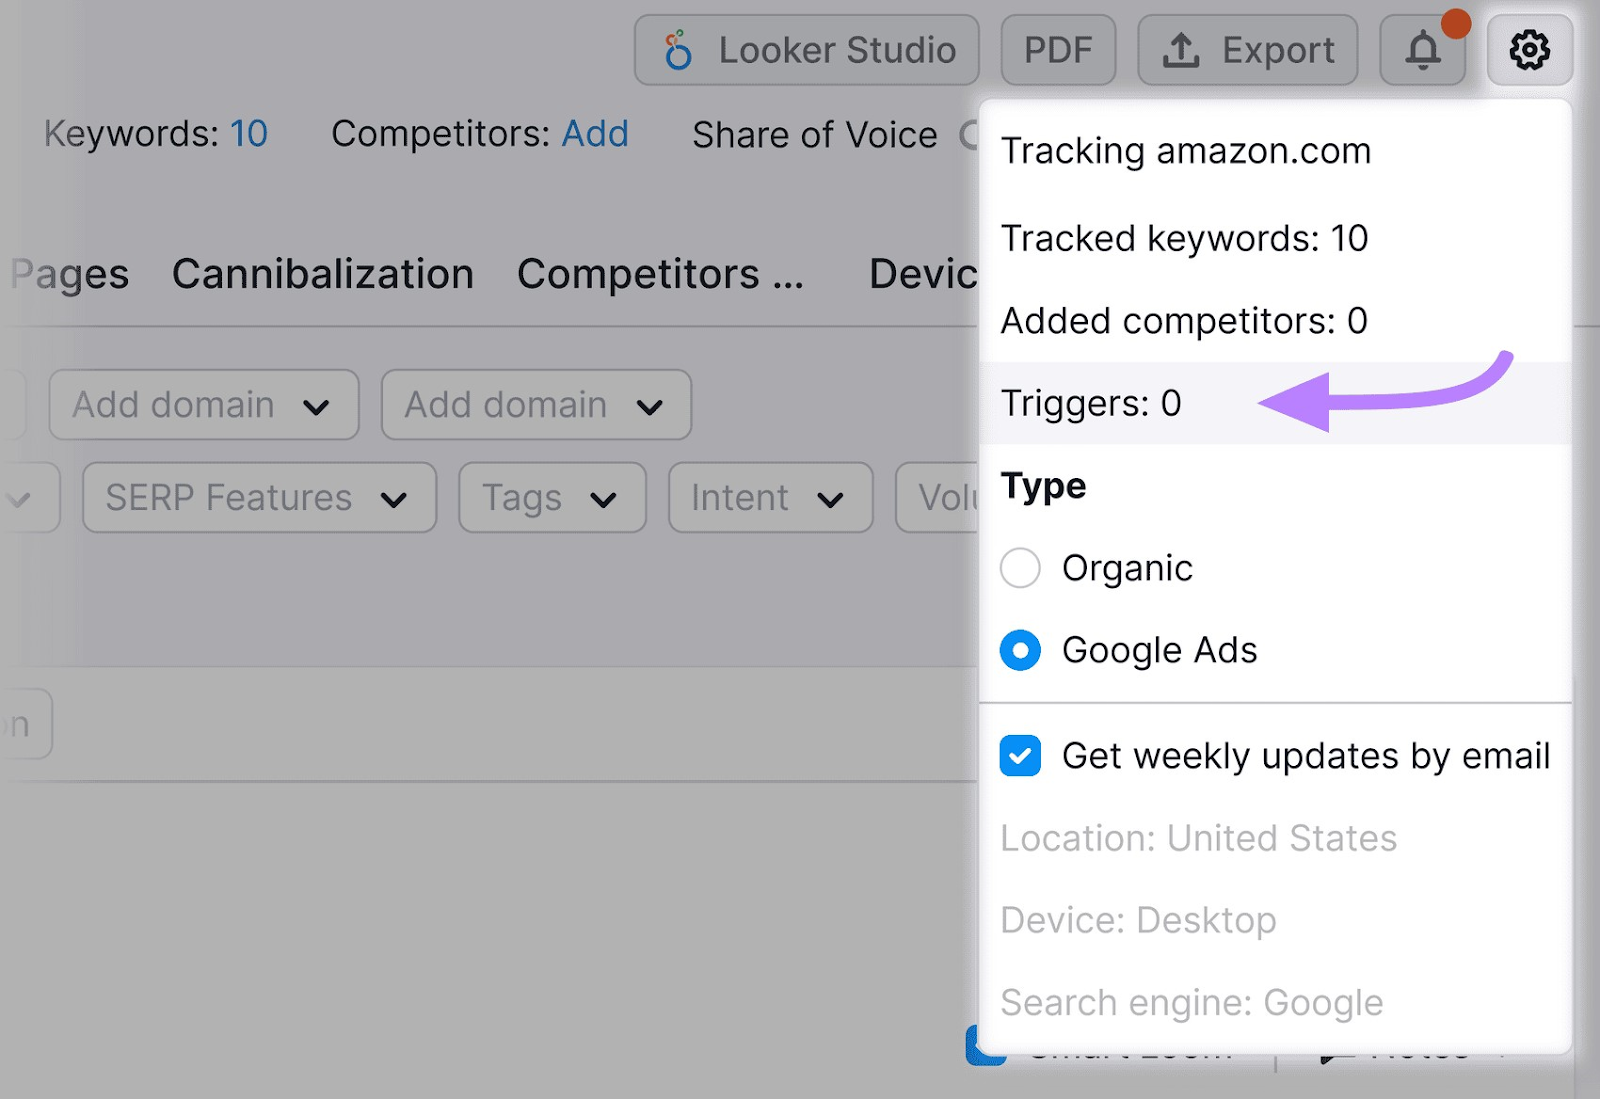Click the Export upload icon
The height and width of the screenshot is (1099, 1600).
1183,49
